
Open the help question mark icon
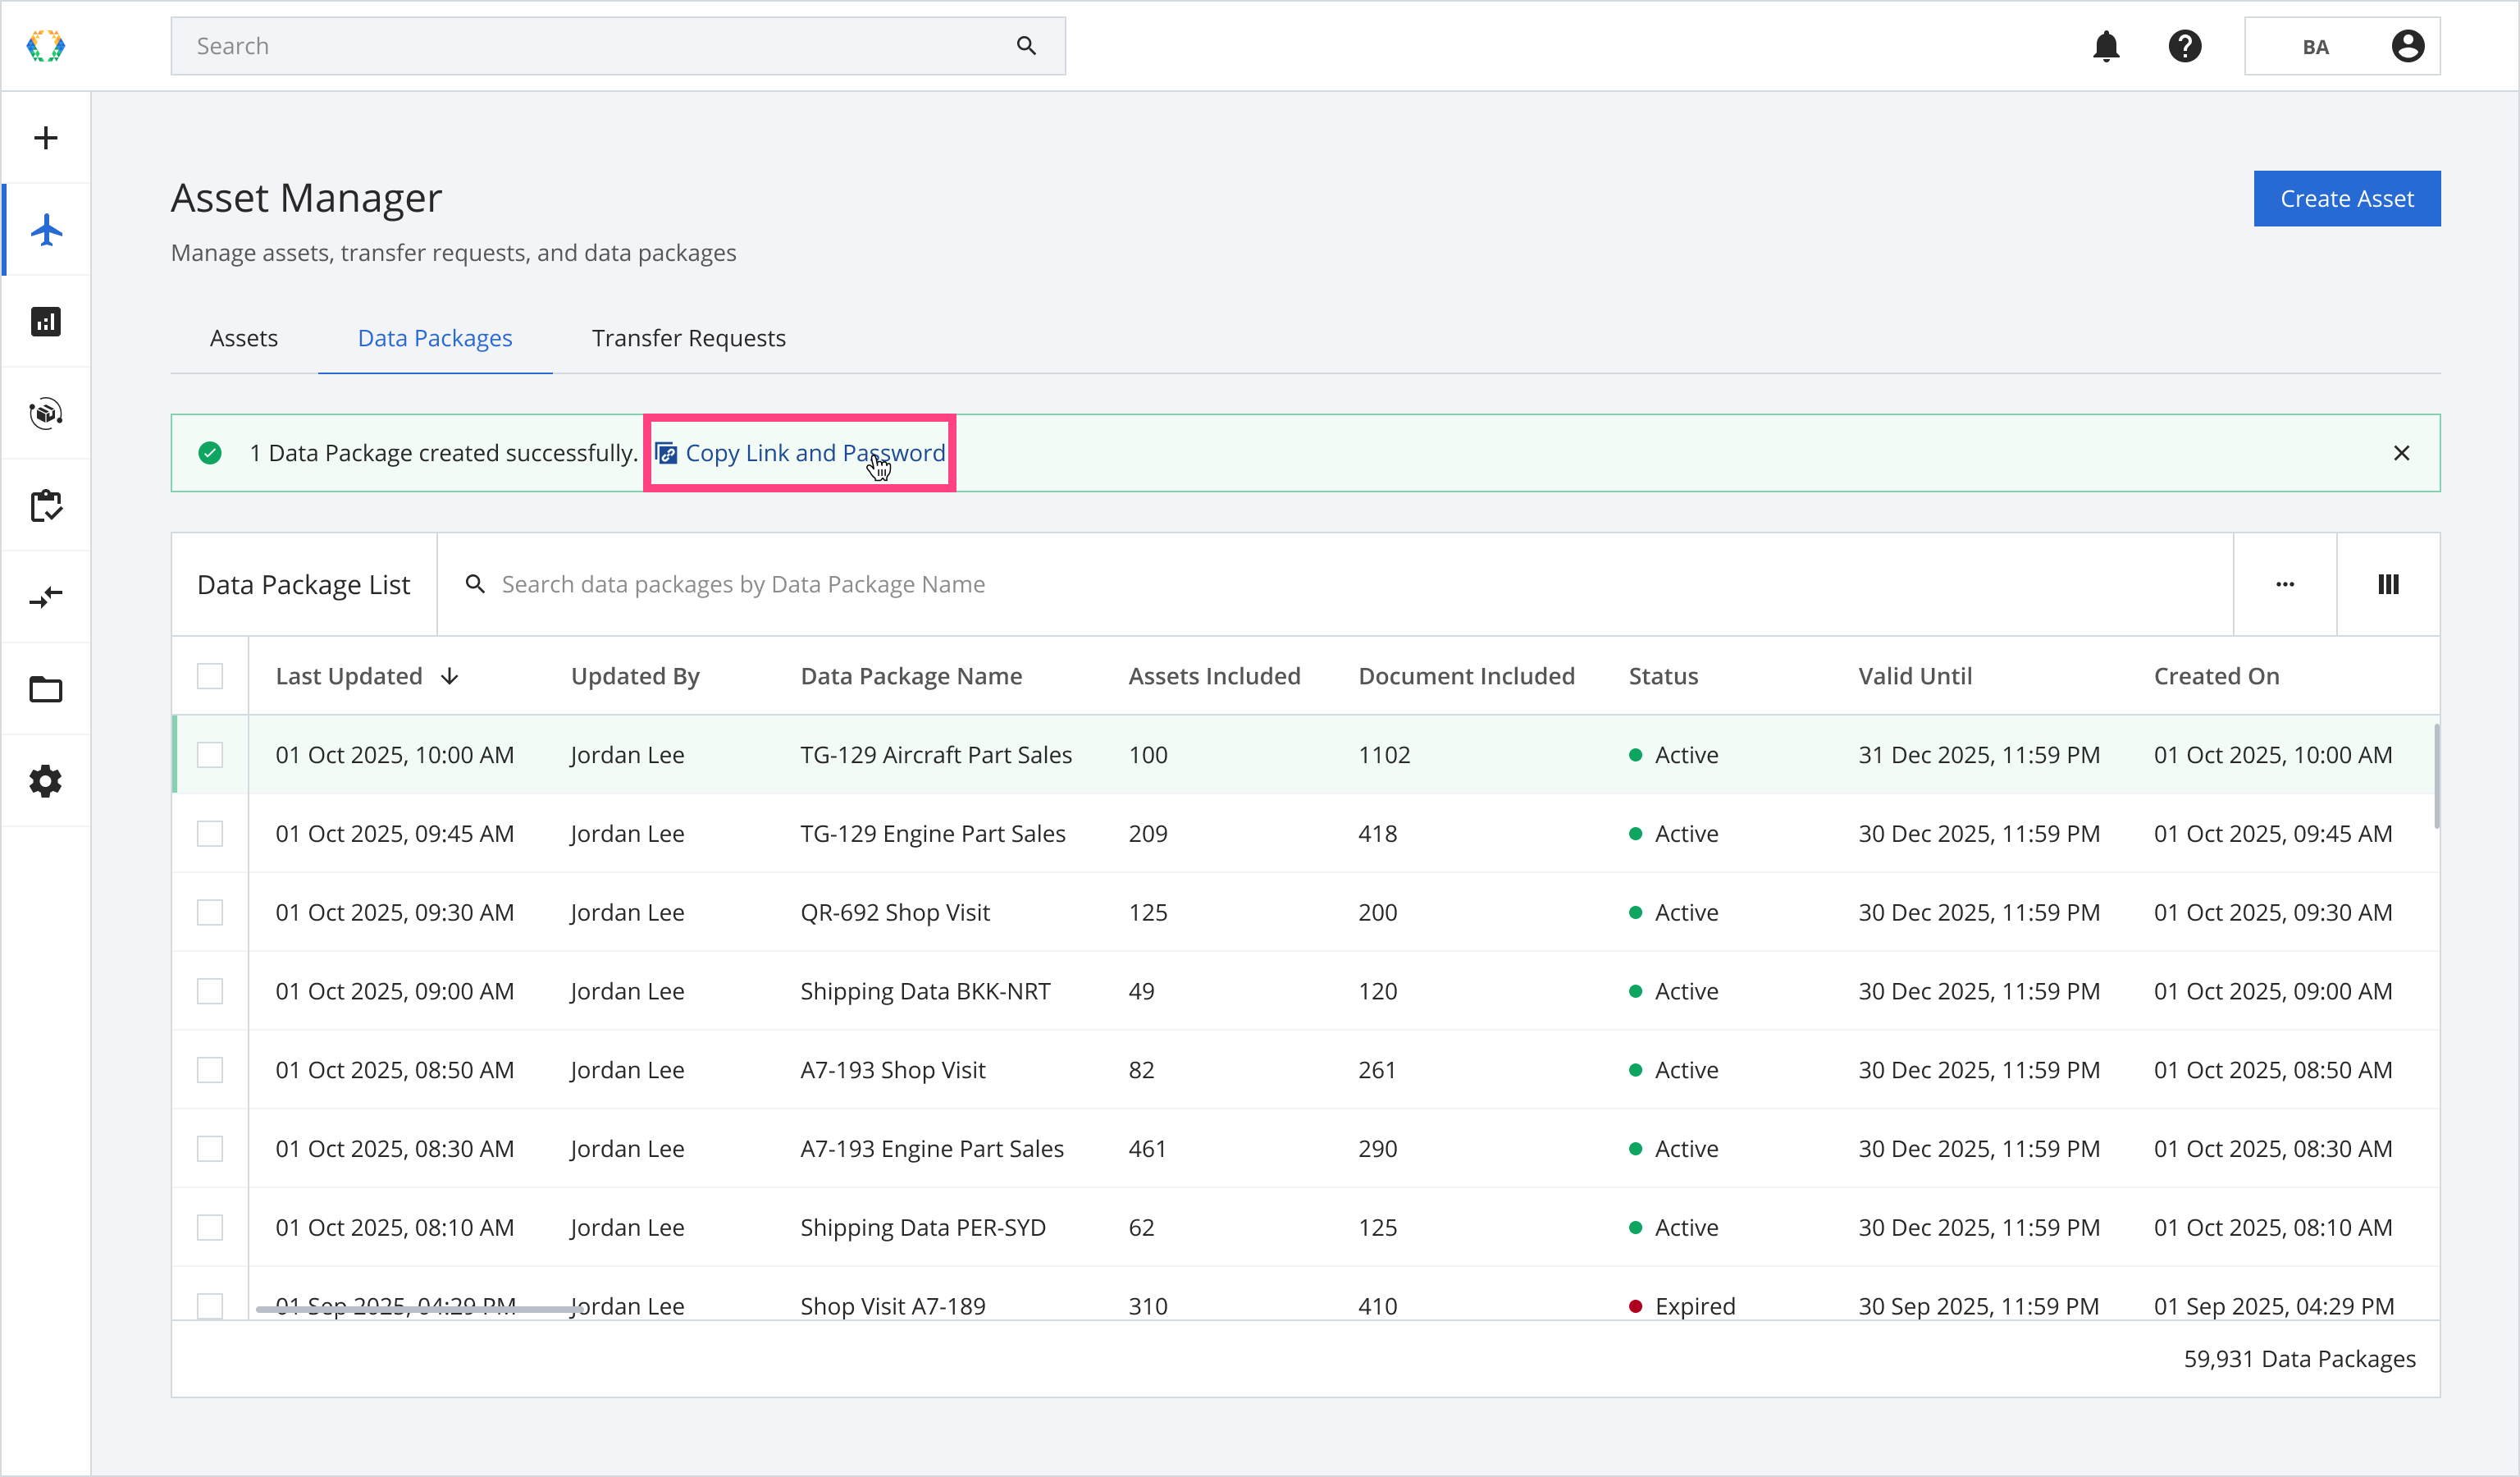(x=2185, y=46)
